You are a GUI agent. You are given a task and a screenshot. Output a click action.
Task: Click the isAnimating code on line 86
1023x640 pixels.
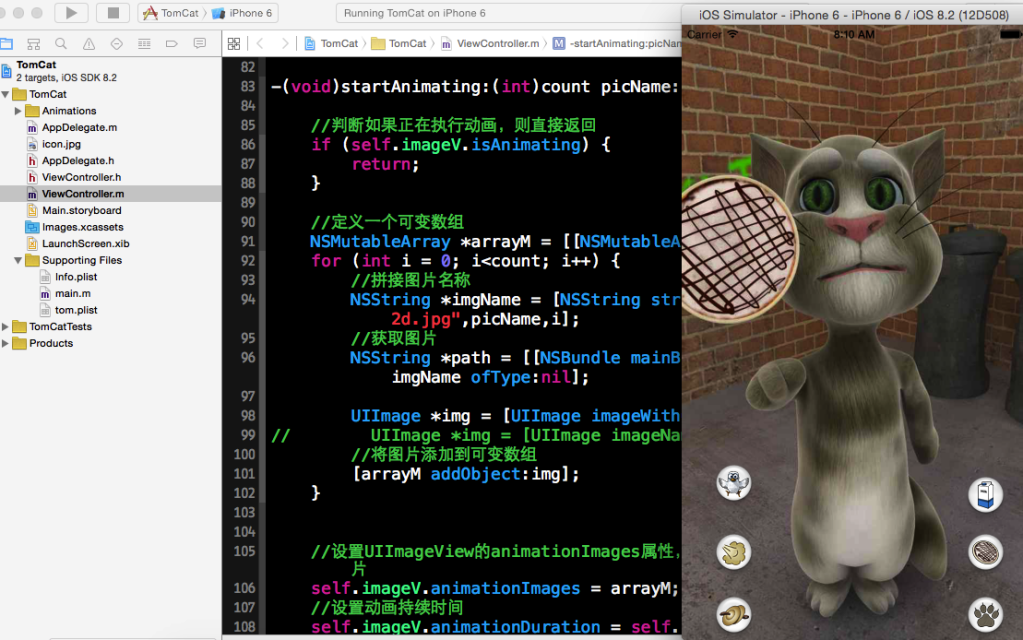pos(525,145)
